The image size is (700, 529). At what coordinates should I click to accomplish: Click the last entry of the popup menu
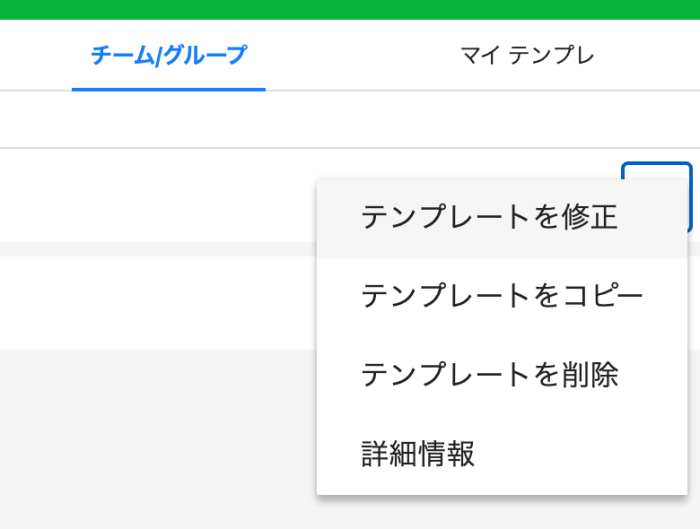click(x=502, y=454)
